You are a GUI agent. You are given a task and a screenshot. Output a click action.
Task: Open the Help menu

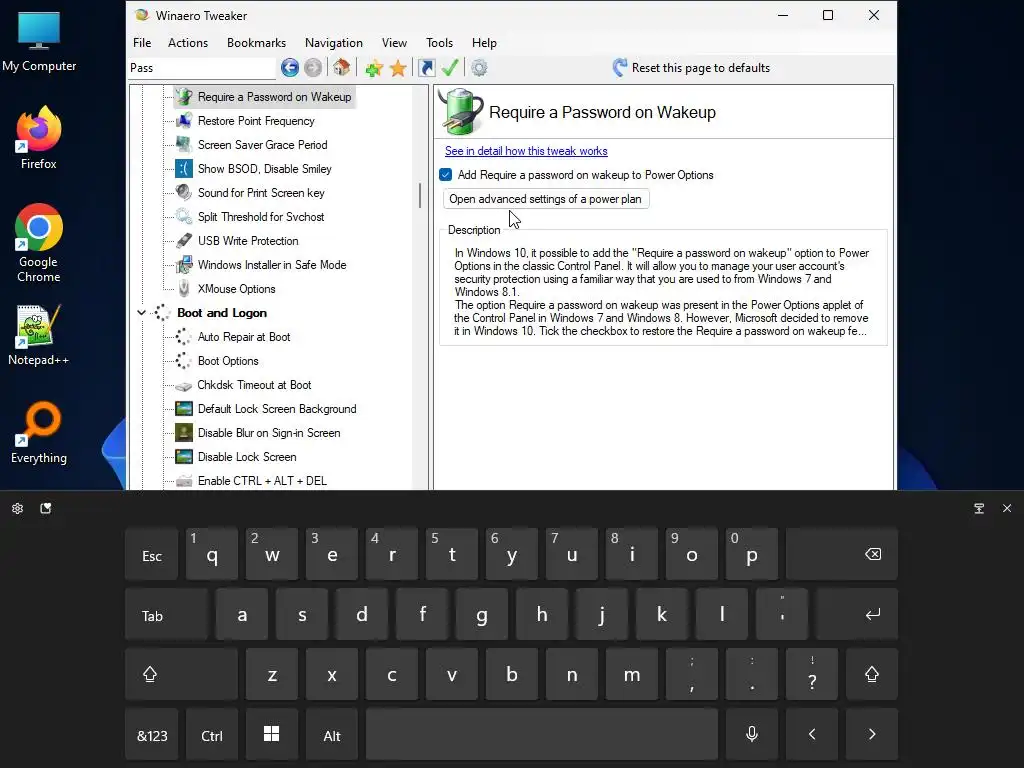(x=485, y=42)
